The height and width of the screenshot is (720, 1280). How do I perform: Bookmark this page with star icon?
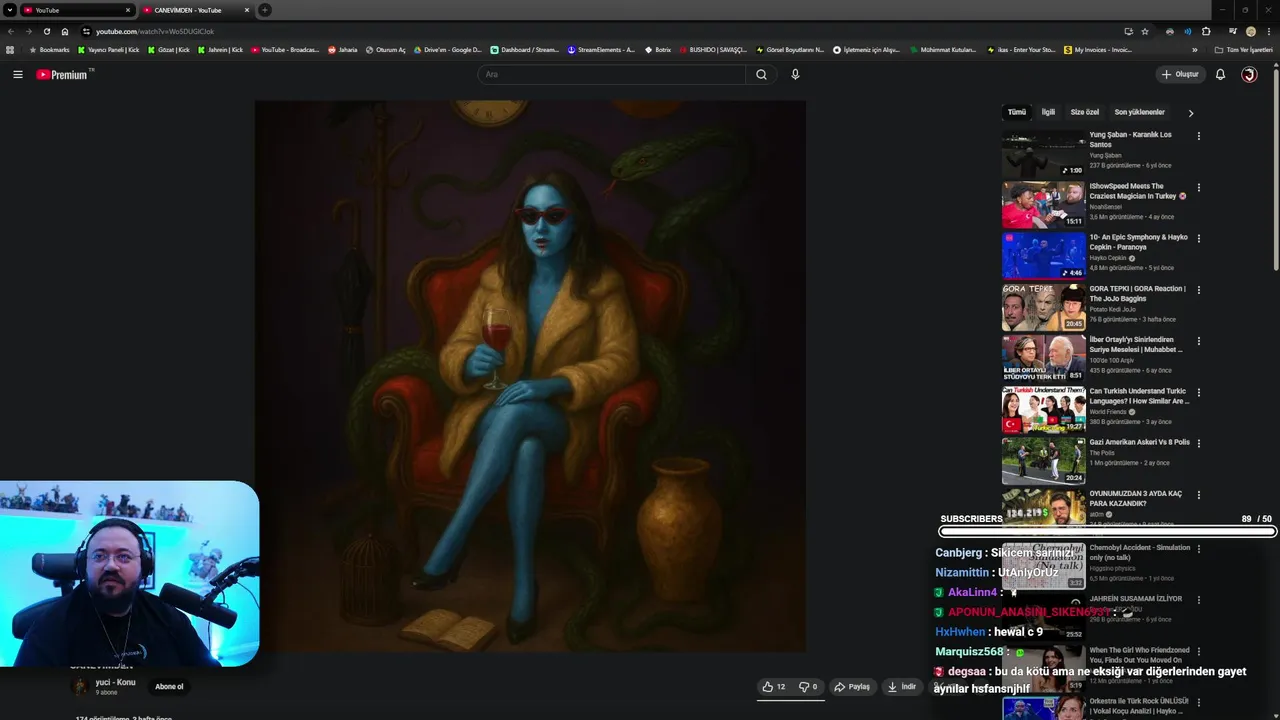pos(1145,31)
